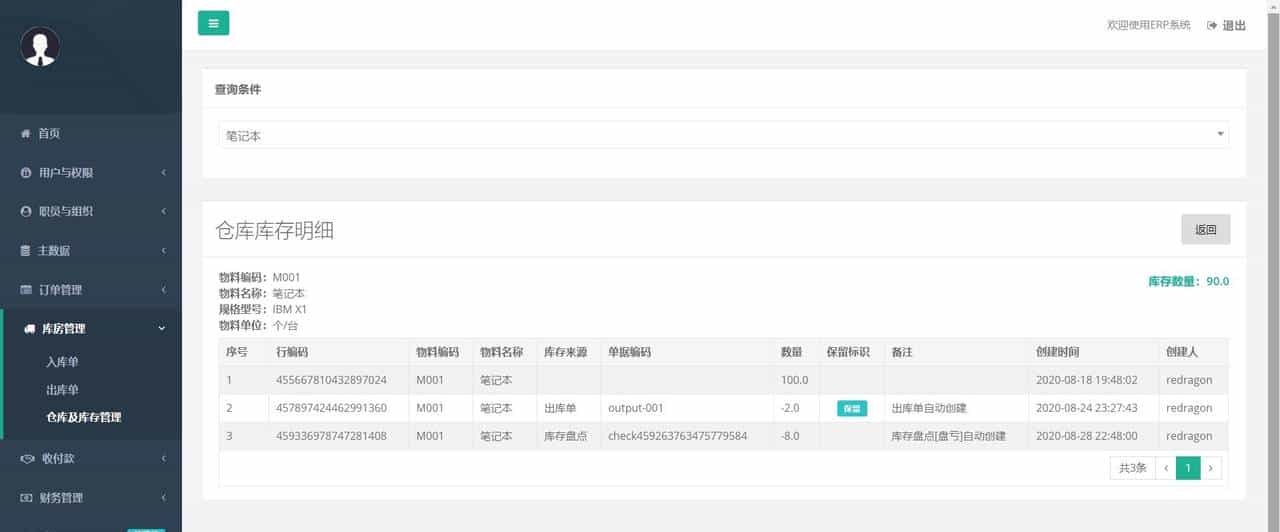Click the 保留 badge in row 2
Viewport: 1280px width, 532px height.
[852, 408]
